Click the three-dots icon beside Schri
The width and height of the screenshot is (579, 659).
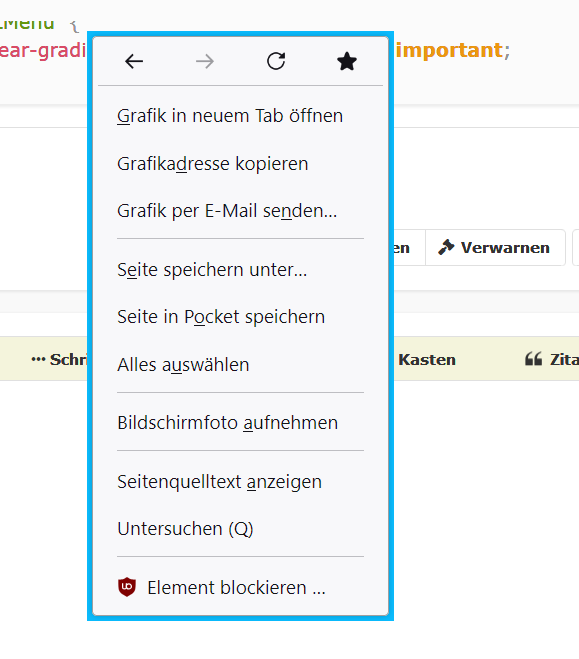coord(38,359)
